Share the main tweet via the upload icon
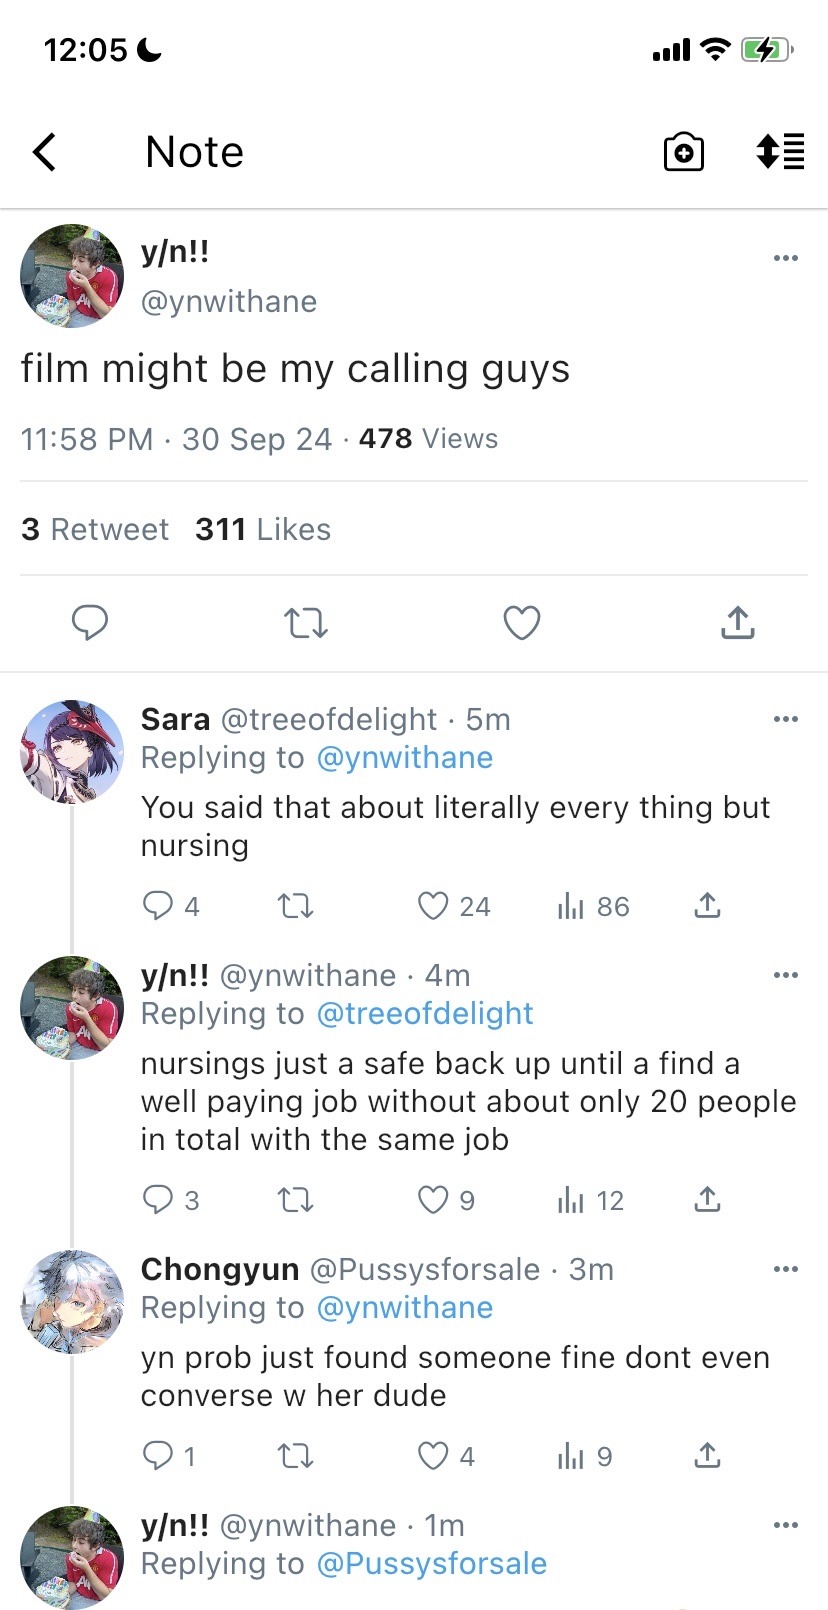 click(737, 622)
